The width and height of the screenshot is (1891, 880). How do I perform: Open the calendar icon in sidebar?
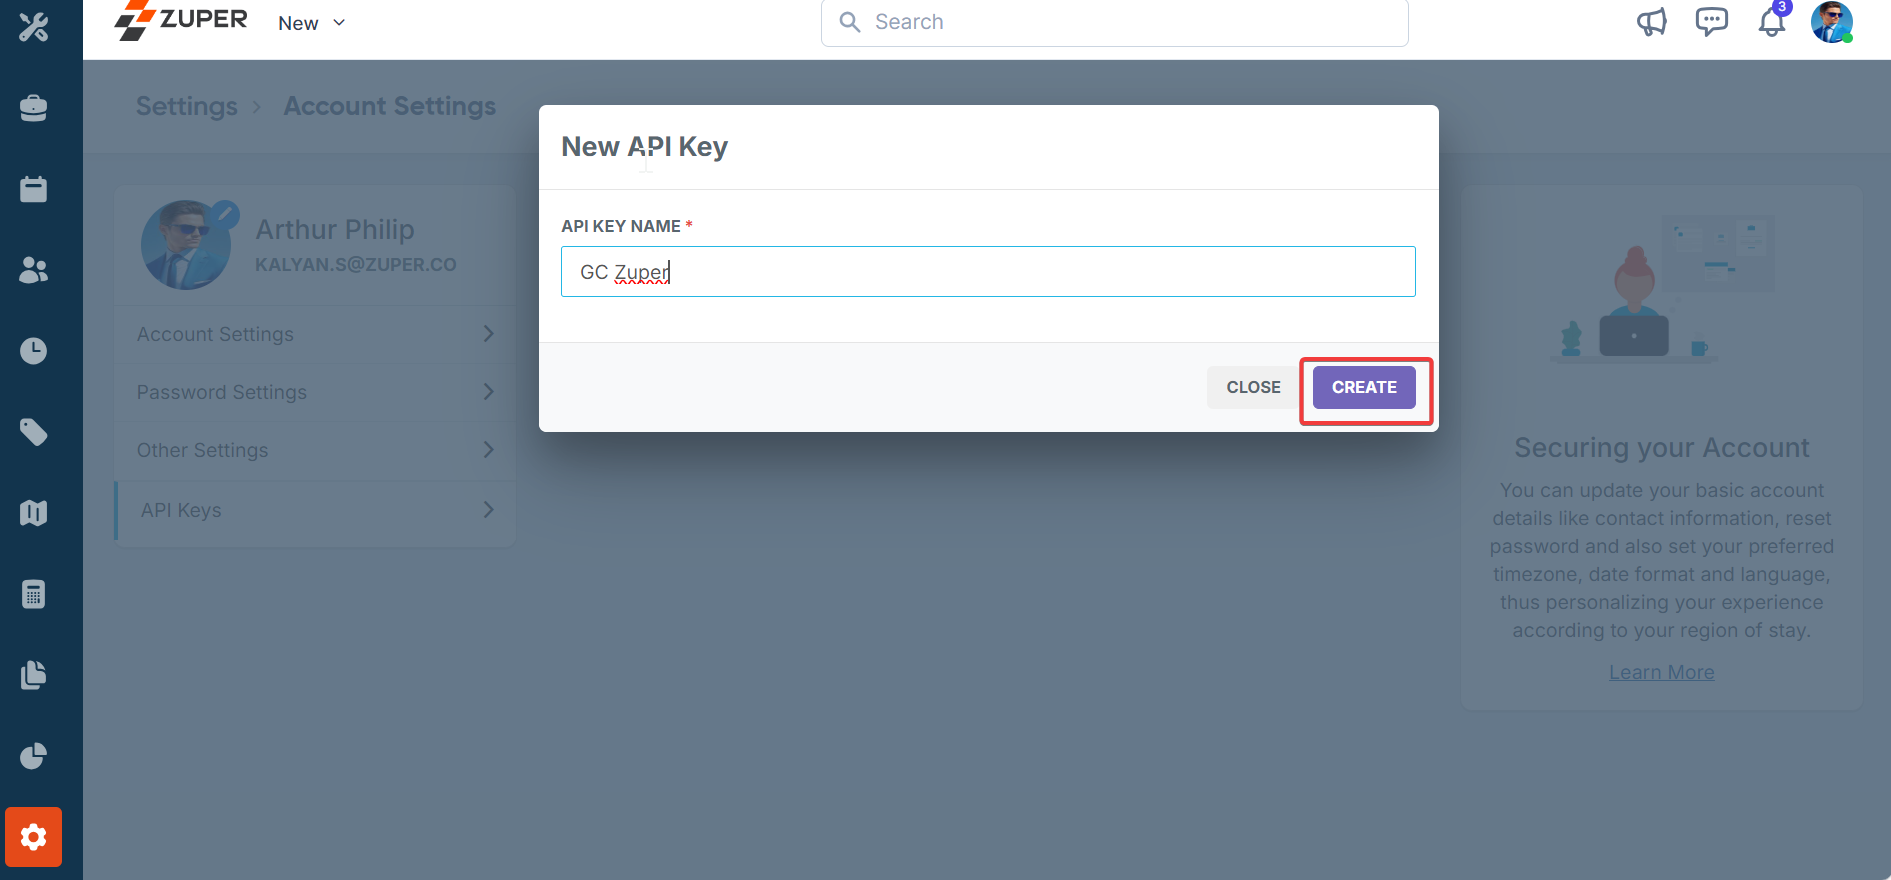click(x=33, y=189)
